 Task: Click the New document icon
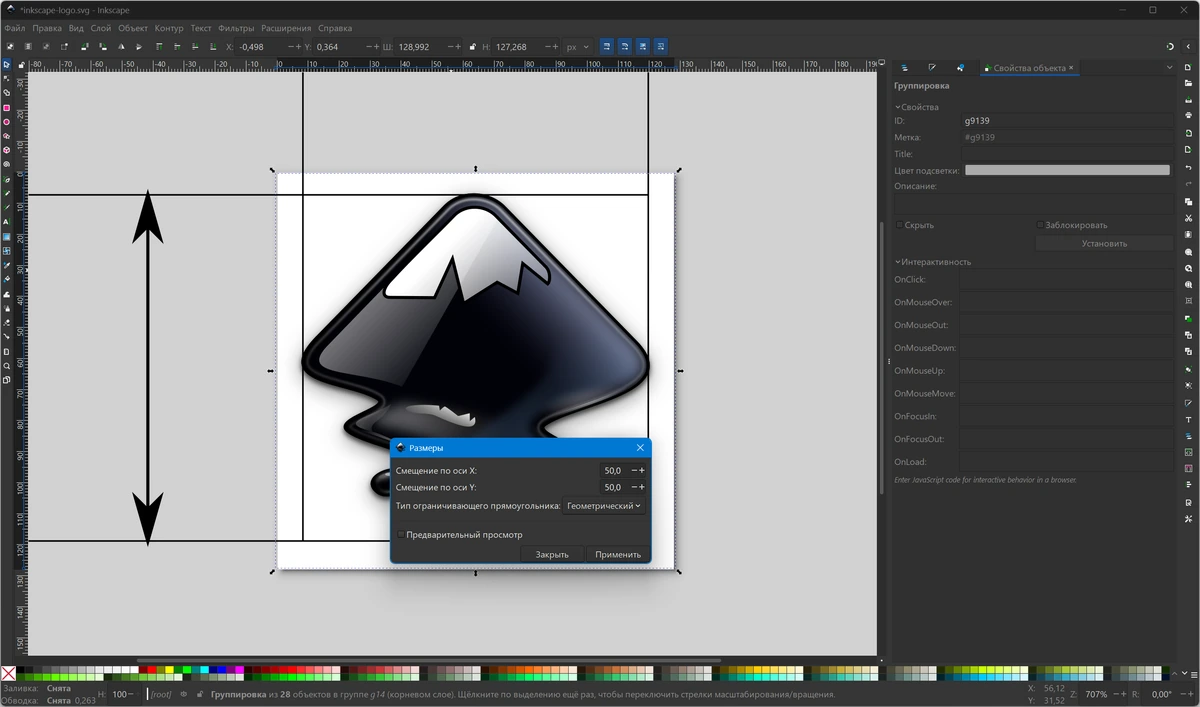1188,67
